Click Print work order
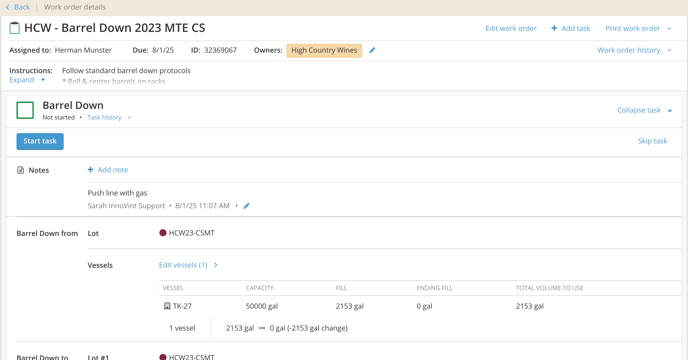The width and height of the screenshot is (688, 360). pos(633,28)
